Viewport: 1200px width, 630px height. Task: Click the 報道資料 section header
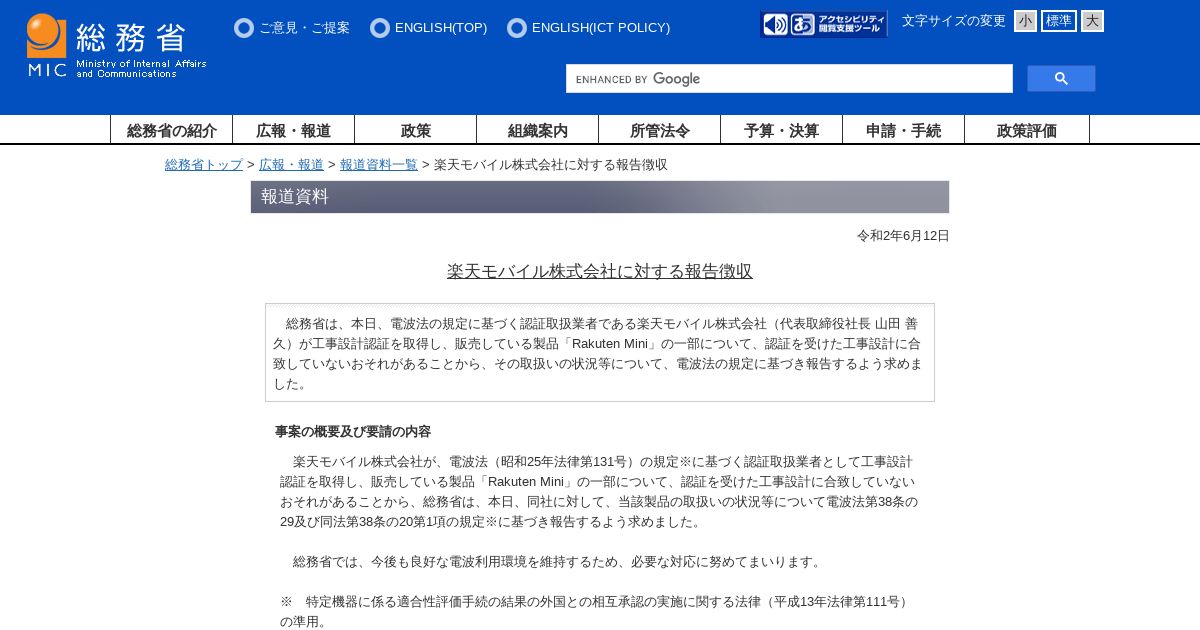coord(600,197)
